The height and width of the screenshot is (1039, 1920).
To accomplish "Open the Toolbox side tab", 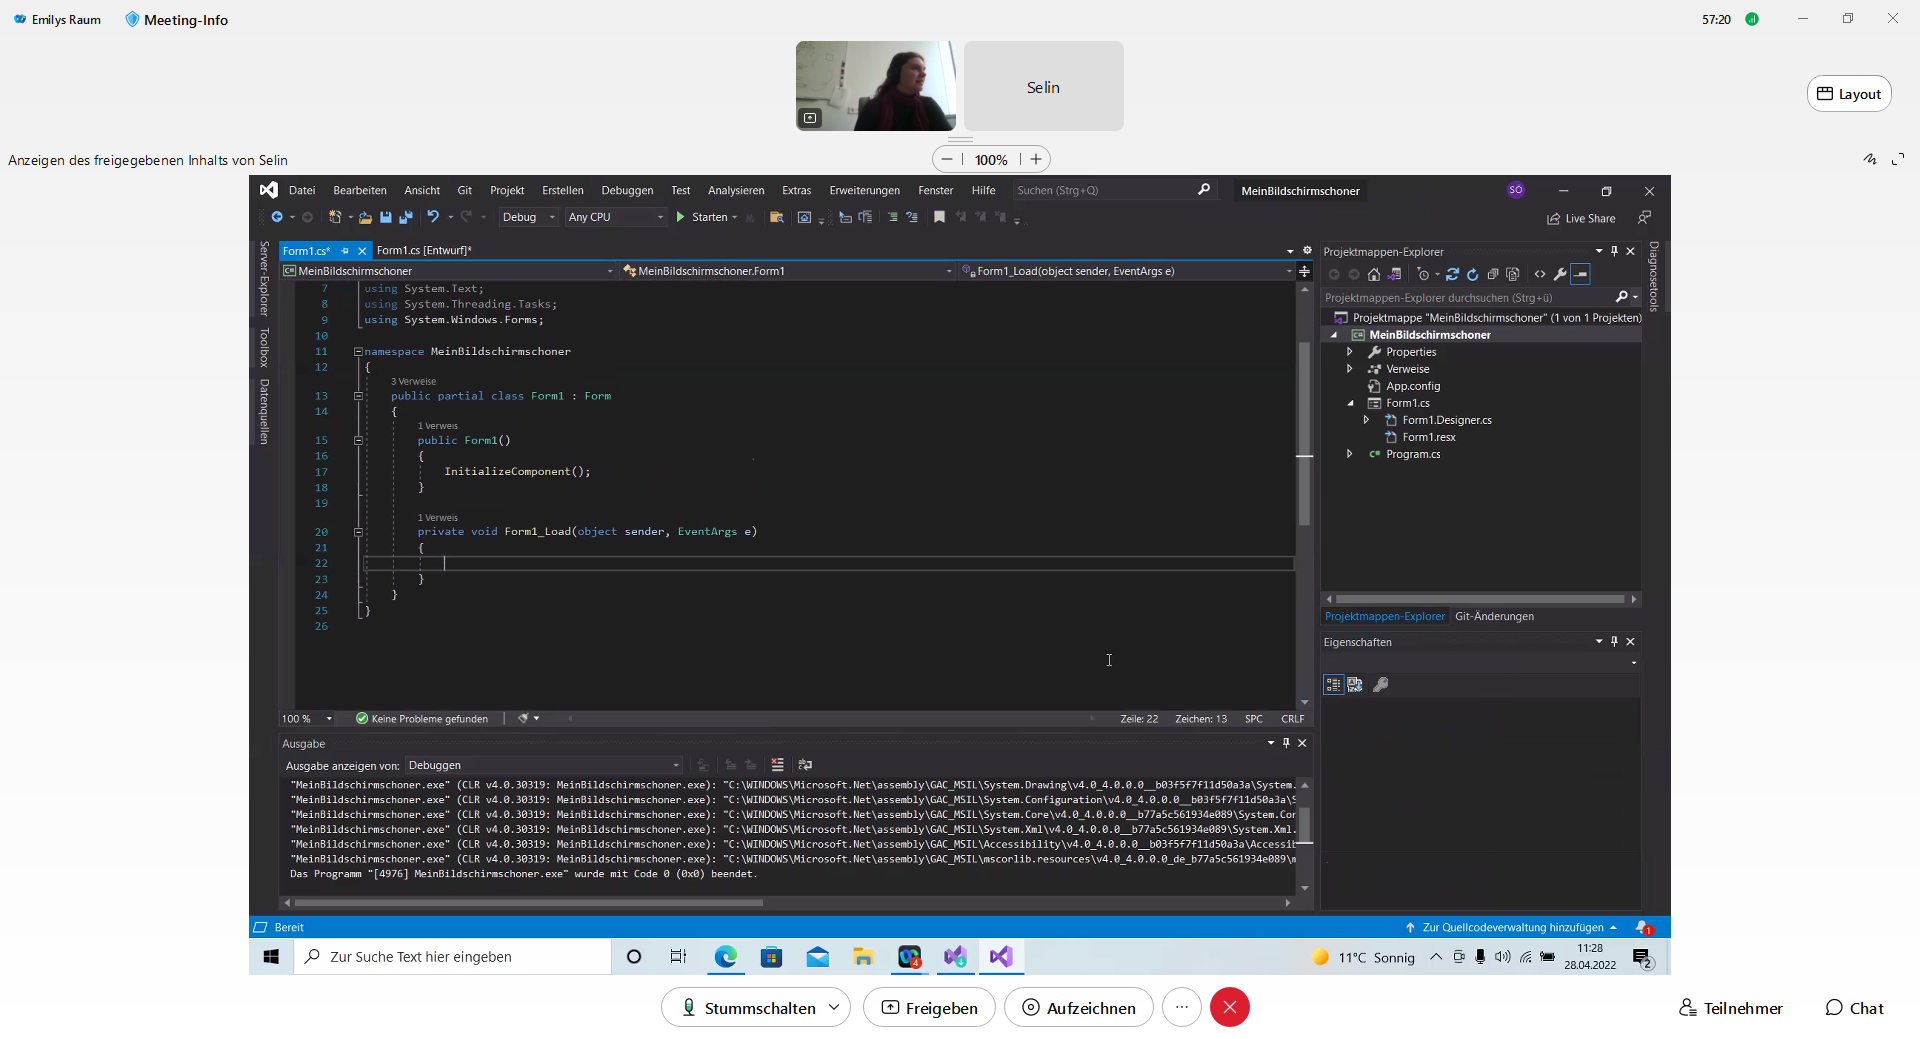I will 264,347.
